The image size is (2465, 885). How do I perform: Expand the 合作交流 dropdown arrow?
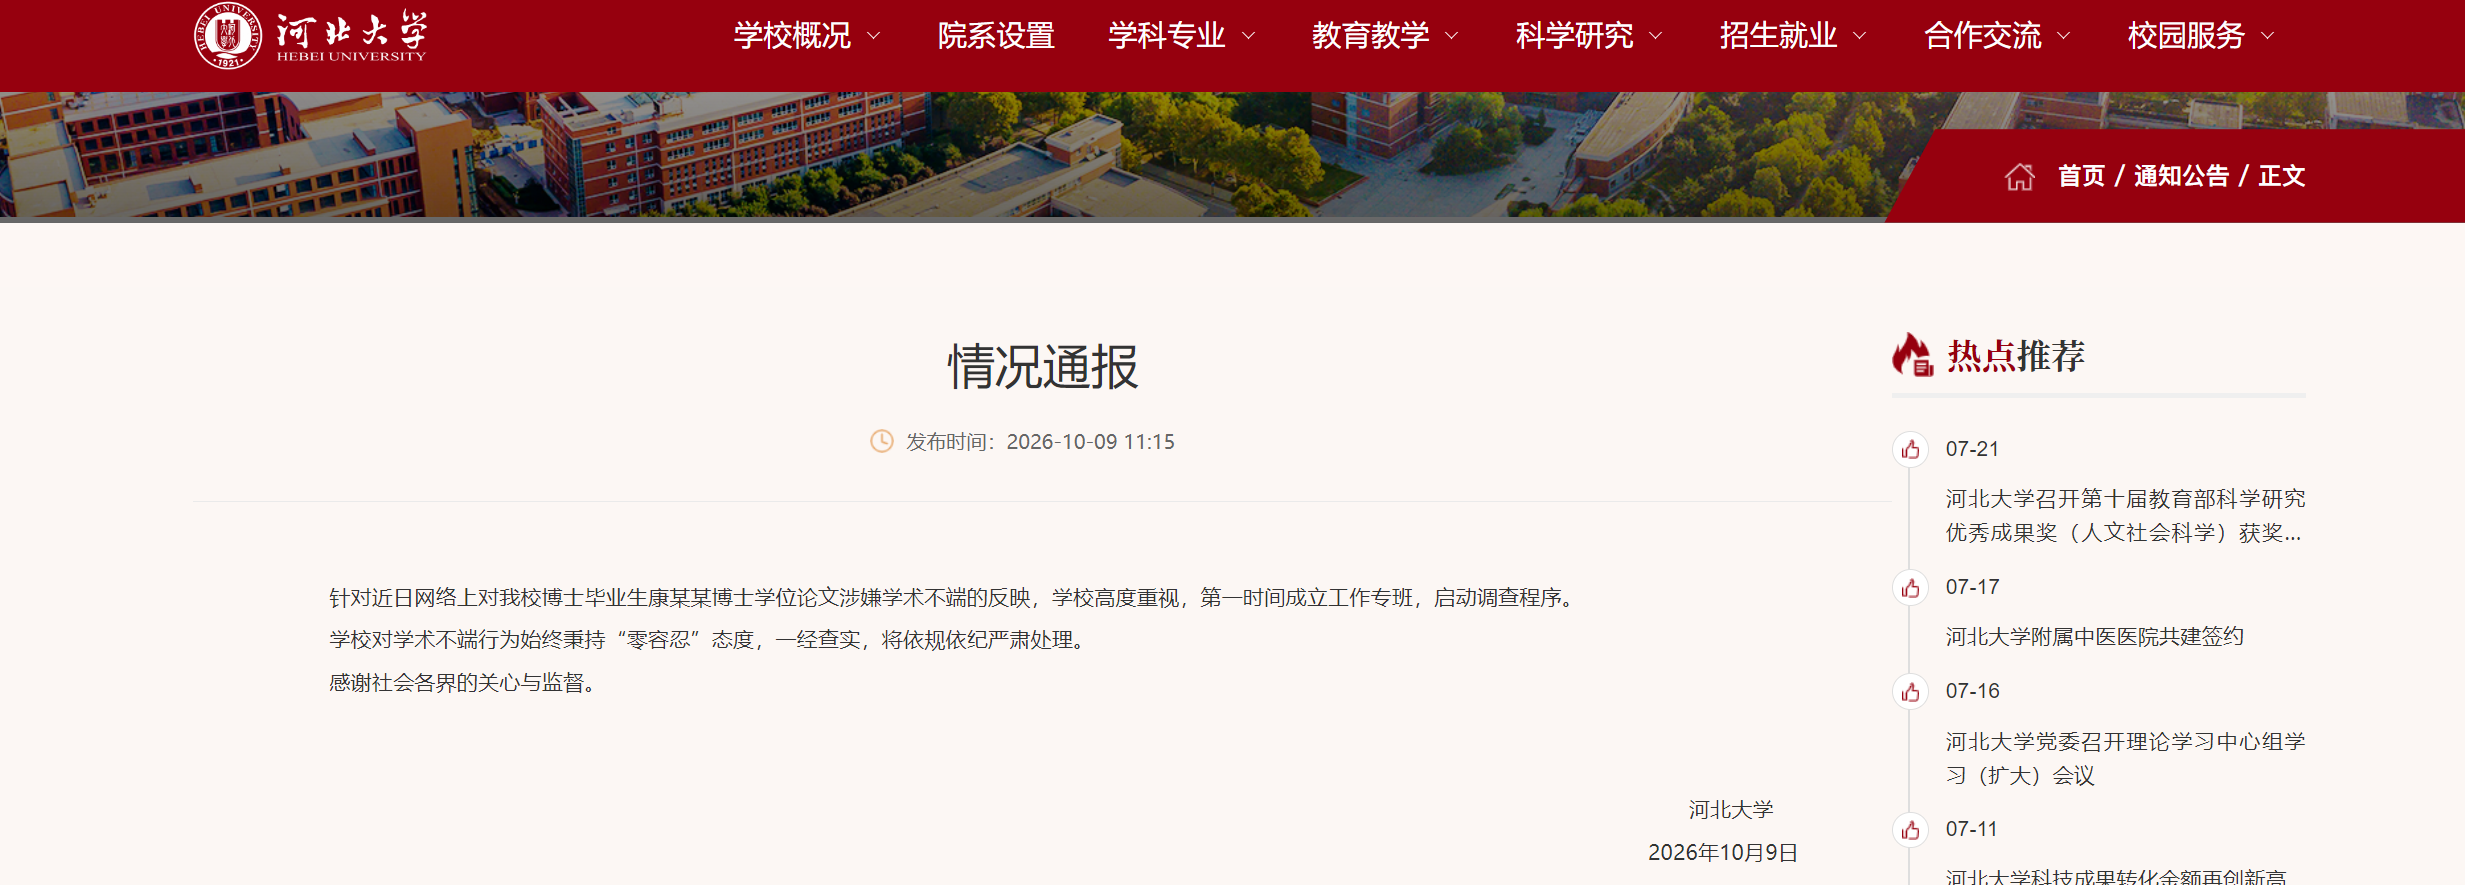tap(2064, 36)
